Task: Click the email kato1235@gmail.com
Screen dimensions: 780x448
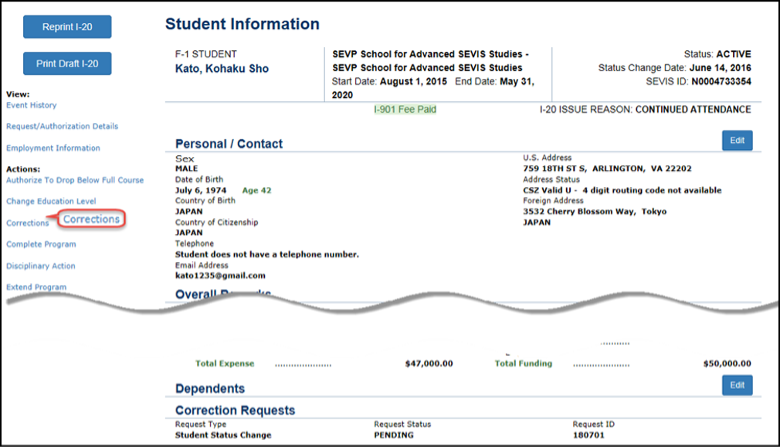Action: pyautogui.click(x=220, y=275)
